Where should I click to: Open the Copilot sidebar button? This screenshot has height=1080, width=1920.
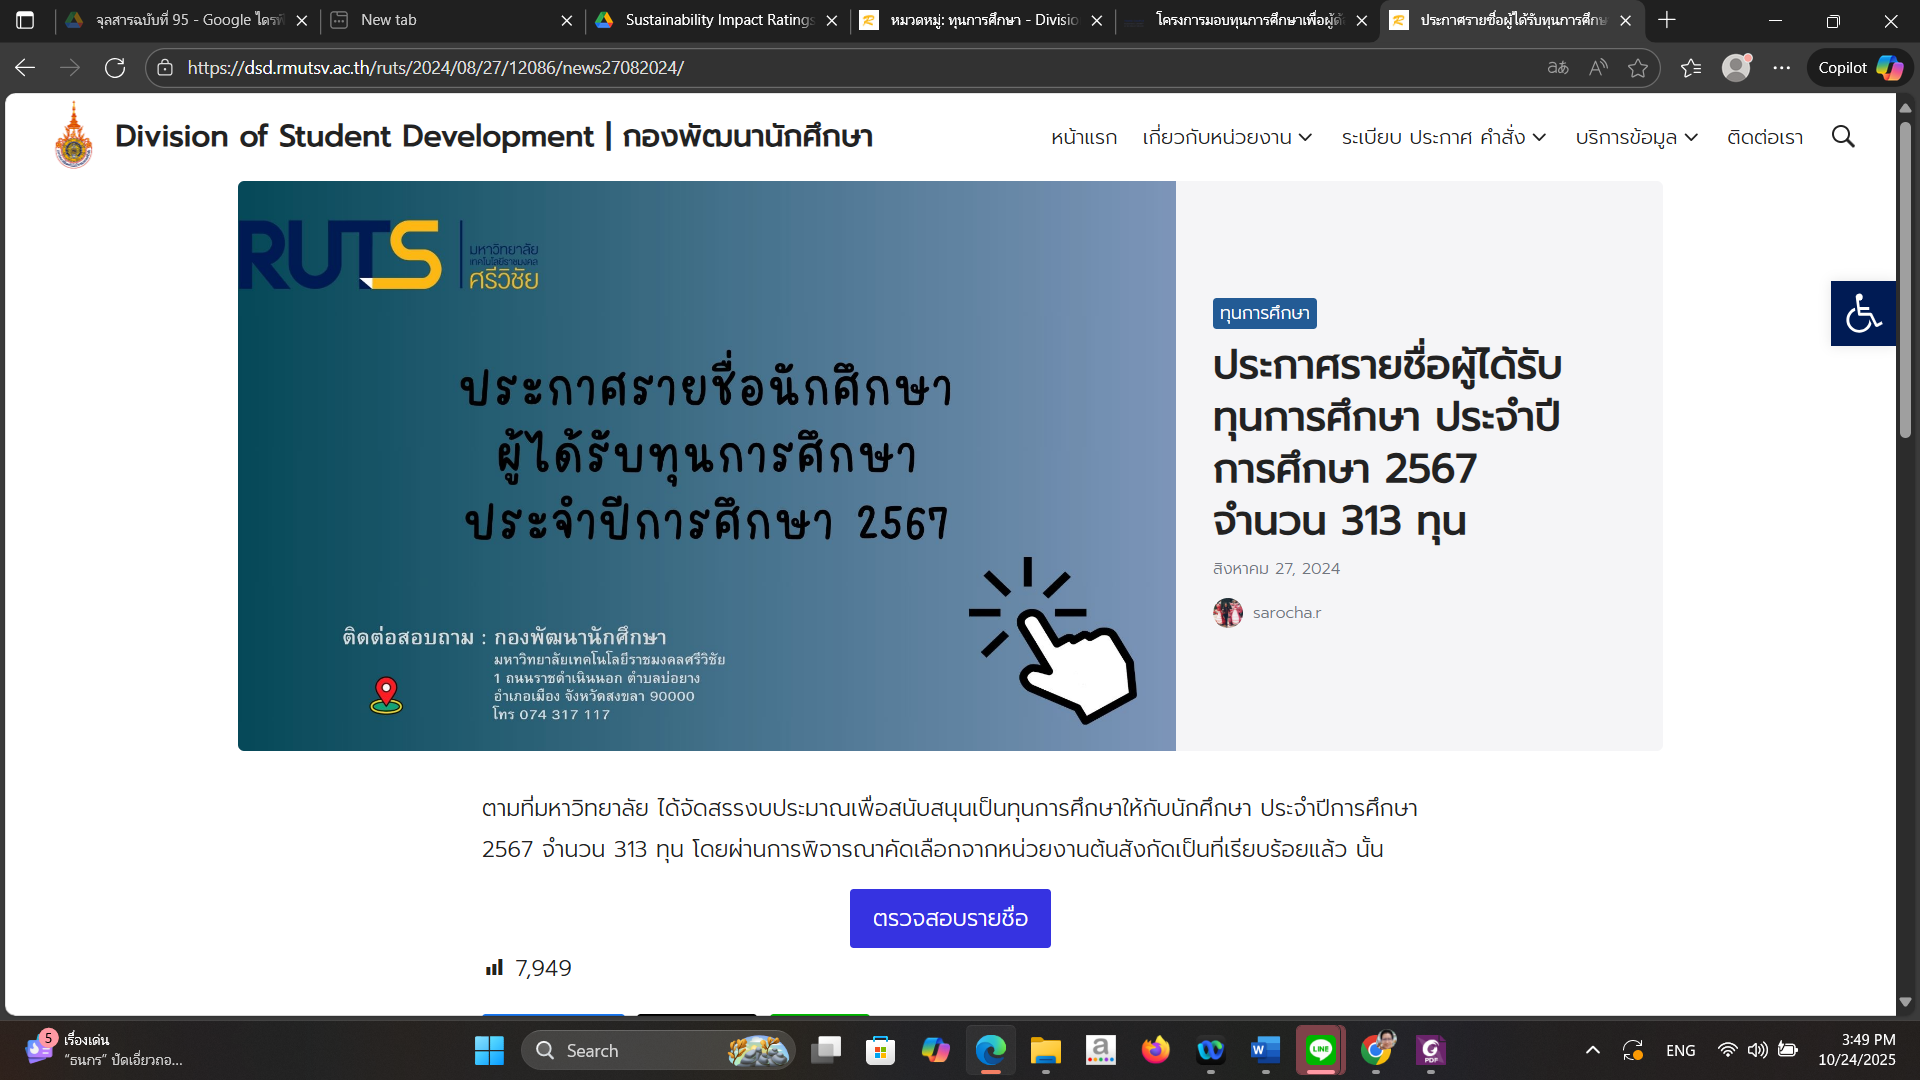(x=1859, y=68)
